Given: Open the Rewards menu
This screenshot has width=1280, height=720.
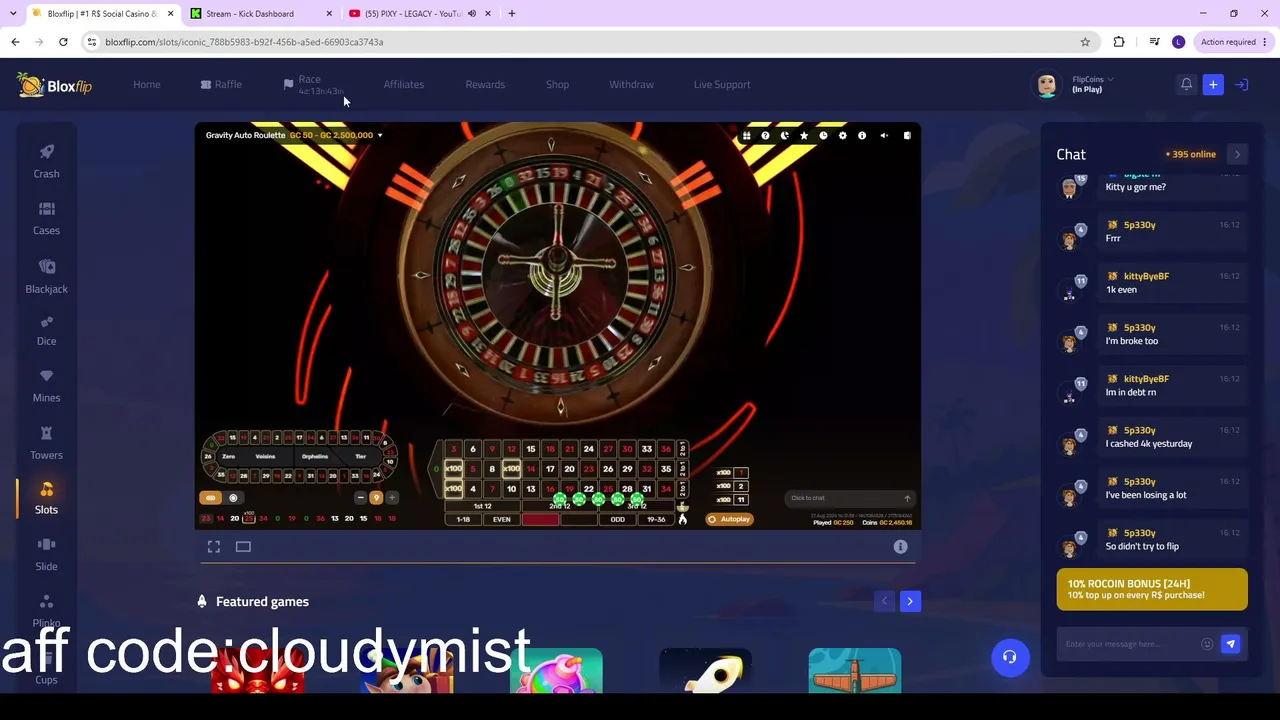Looking at the screenshot, I should tap(485, 85).
